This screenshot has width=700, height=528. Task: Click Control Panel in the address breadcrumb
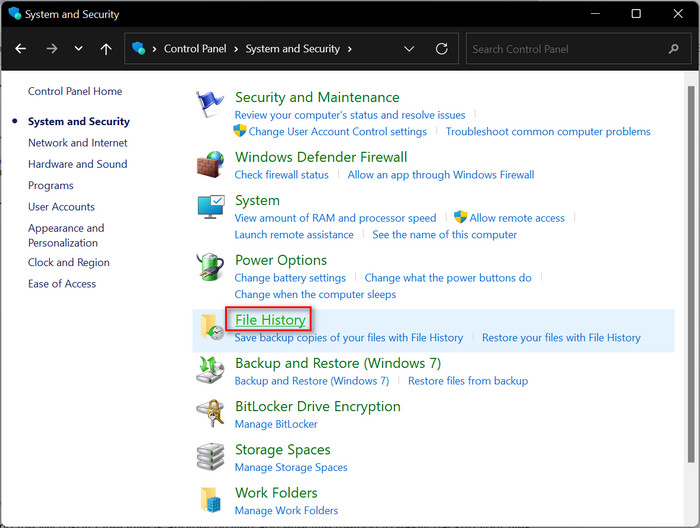[195, 49]
